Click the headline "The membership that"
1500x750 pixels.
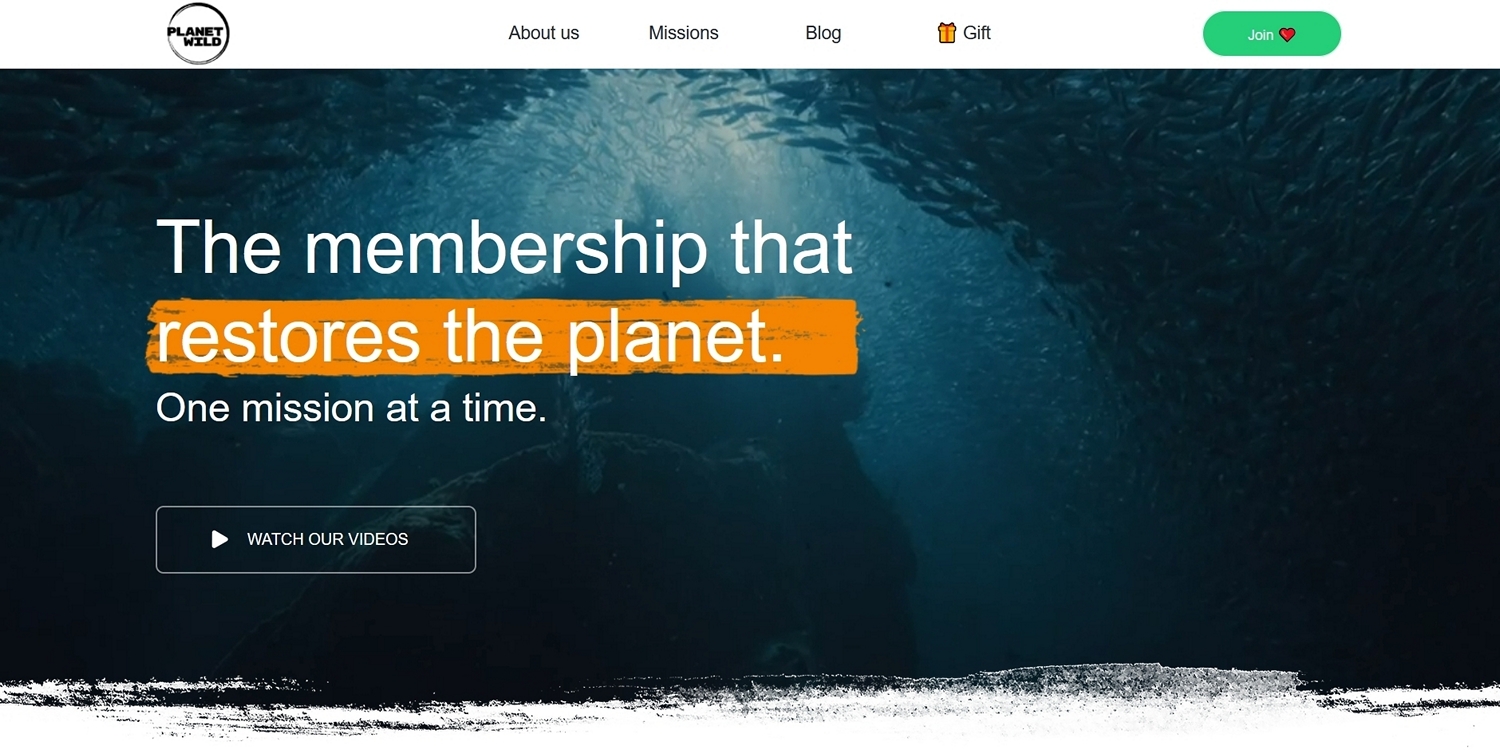505,247
